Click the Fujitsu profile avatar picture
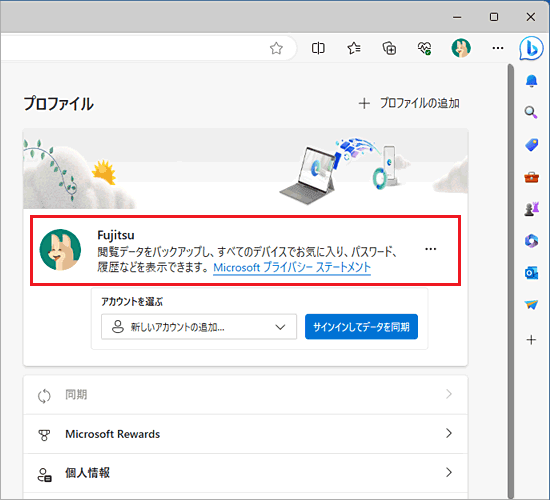The image size is (550, 500). click(60, 250)
